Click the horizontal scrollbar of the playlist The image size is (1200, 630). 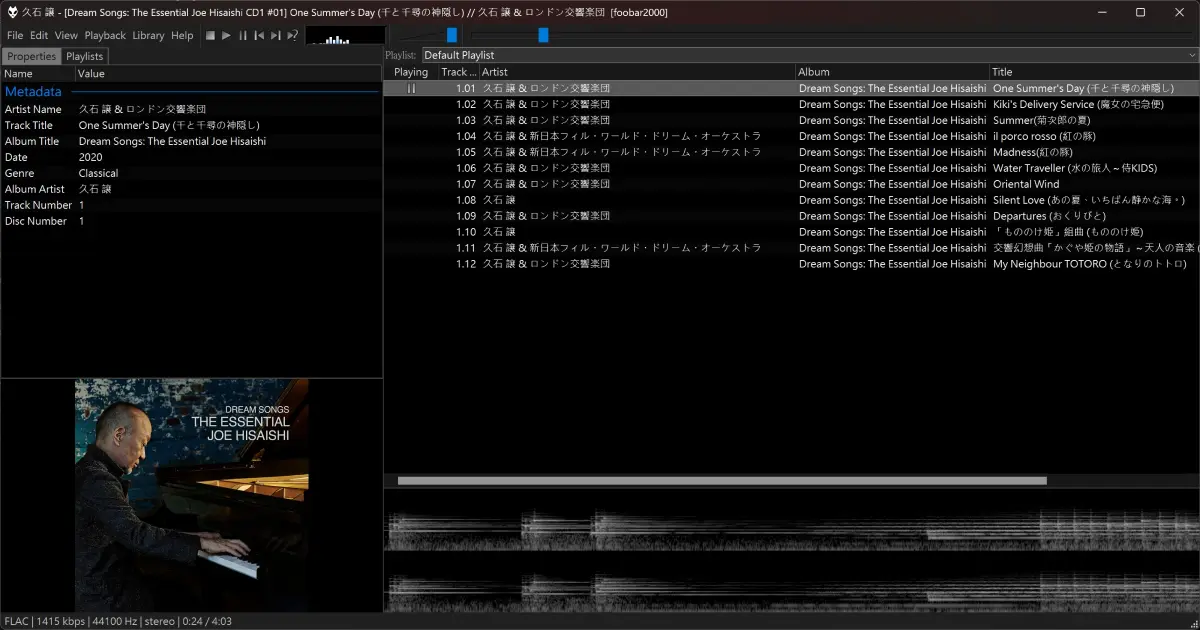722,481
